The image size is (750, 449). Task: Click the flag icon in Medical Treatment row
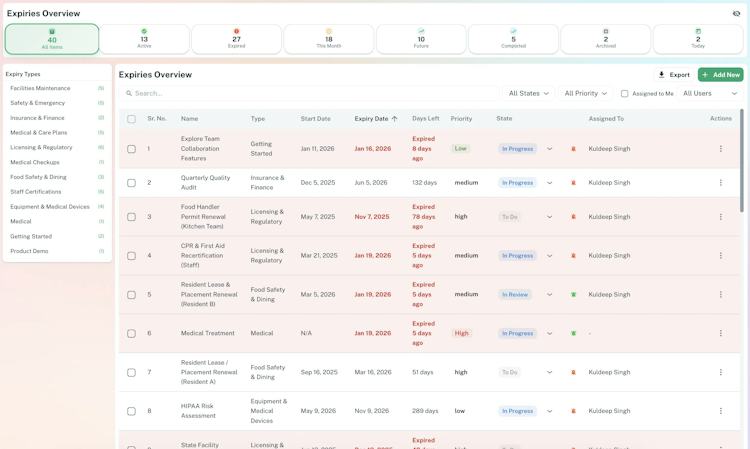click(573, 333)
